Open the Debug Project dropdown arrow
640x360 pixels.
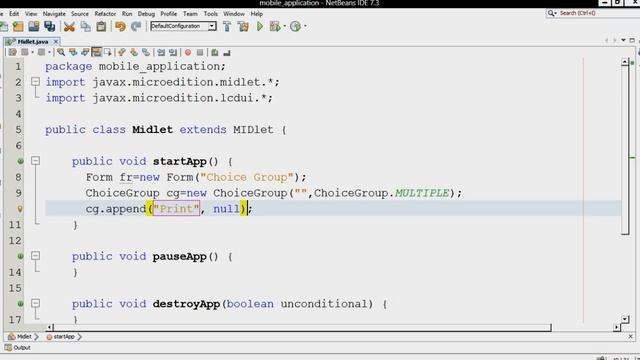pyautogui.click(x=284, y=27)
